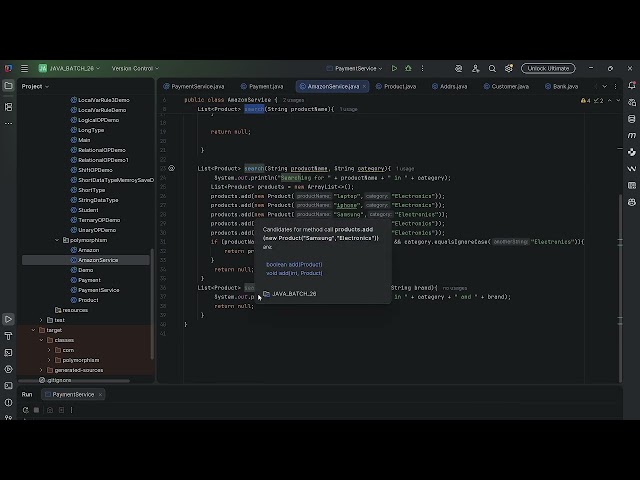Open the Maven tool window

click(x=632, y=135)
